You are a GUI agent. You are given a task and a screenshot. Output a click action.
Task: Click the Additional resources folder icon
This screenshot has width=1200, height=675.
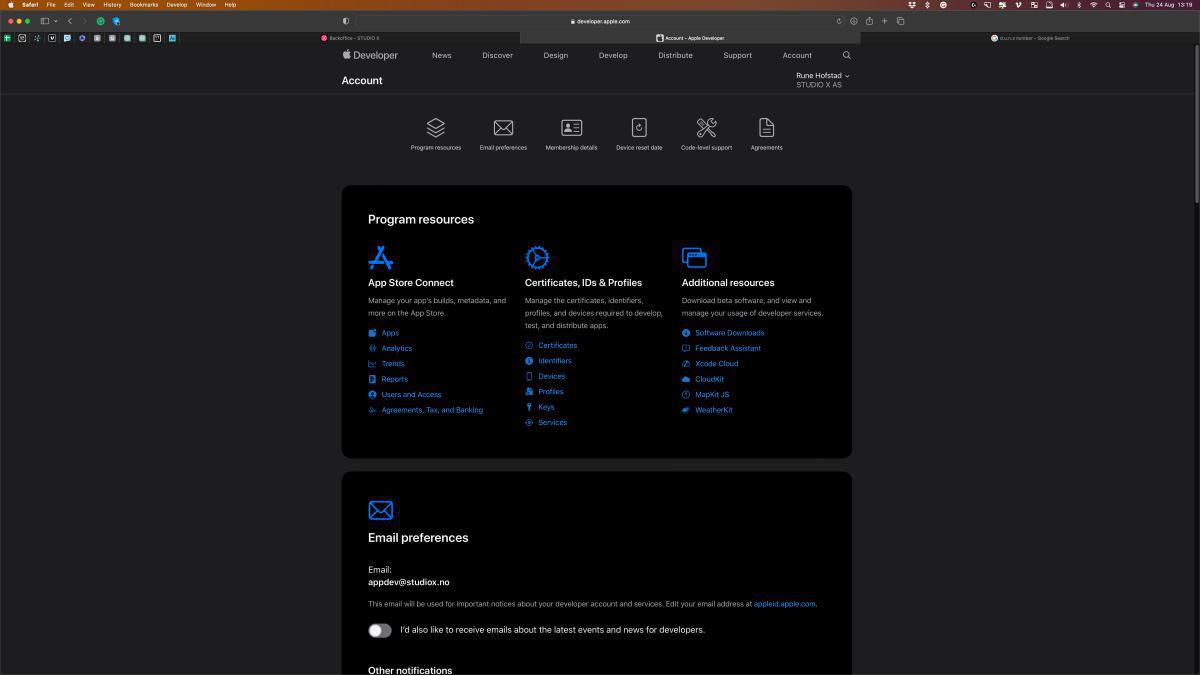click(x=694, y=257)
